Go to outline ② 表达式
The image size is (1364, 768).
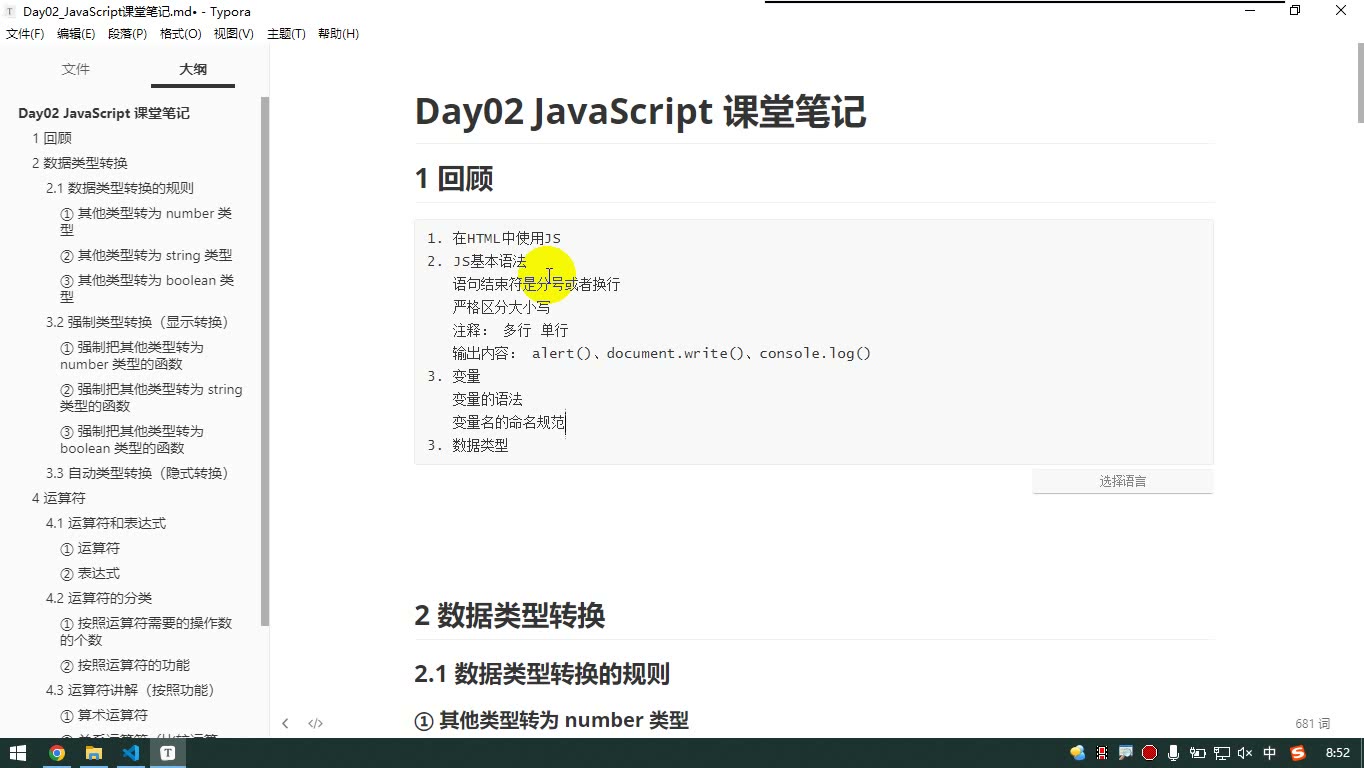(x=90, y=573)
